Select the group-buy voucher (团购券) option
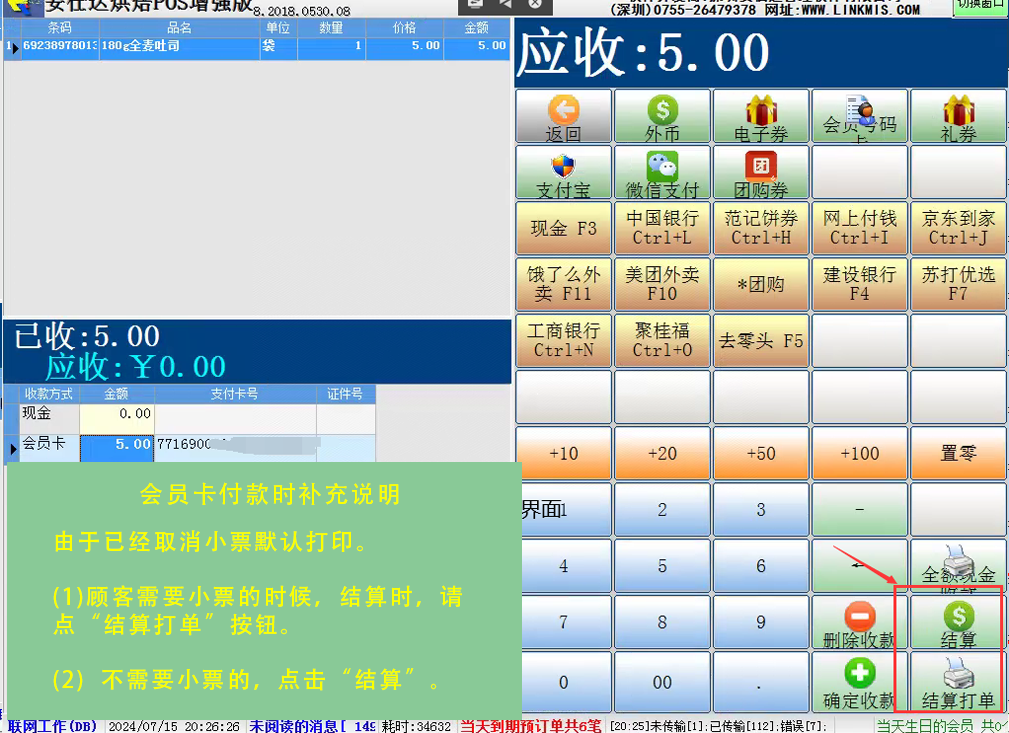The height and width of the screenshot is (733, 1009). [760, 172]
